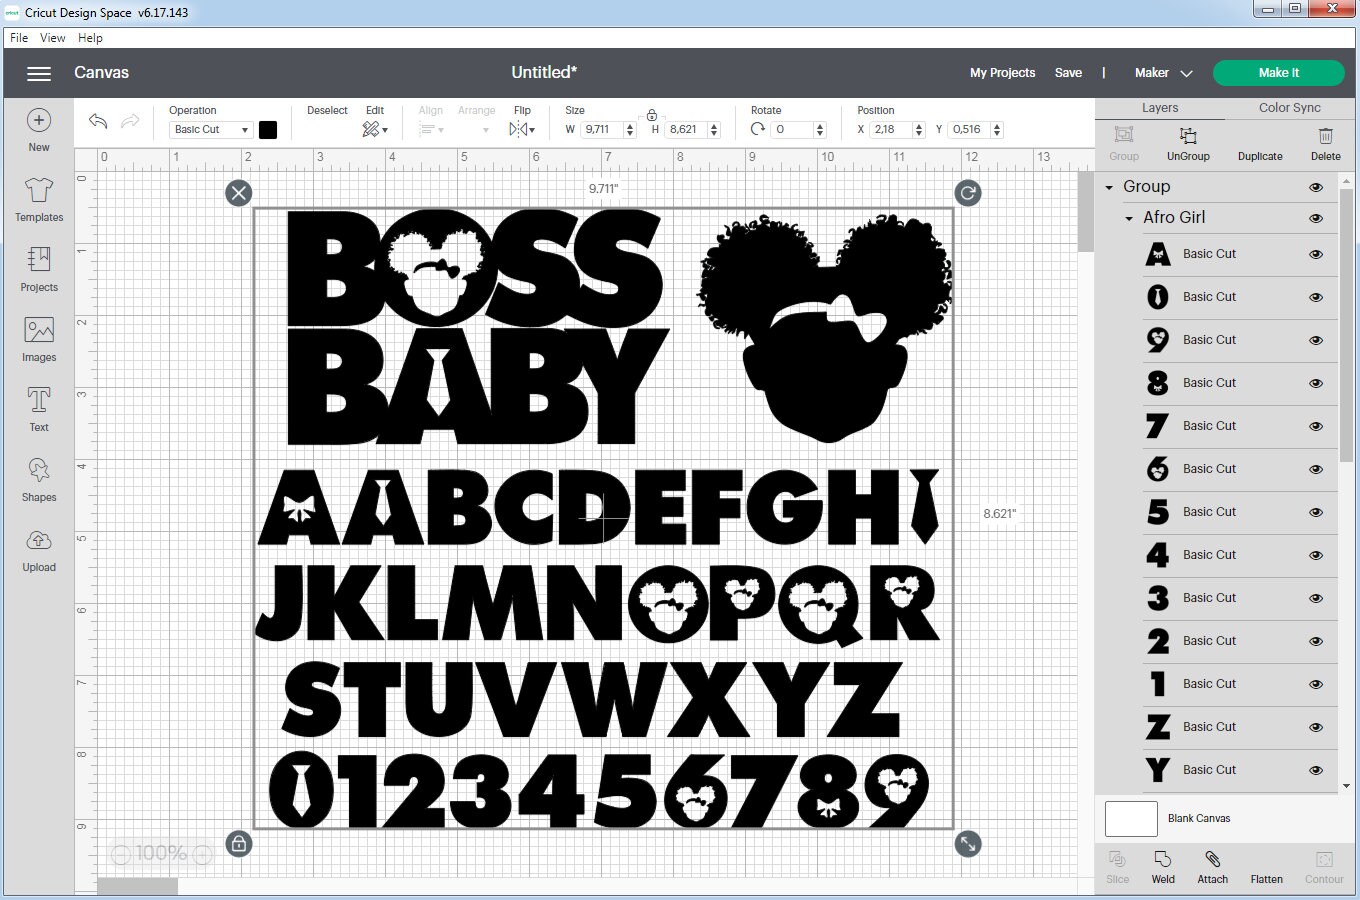Viewport: 1360px width, 900px height.
Task: Select the Shapes tool
Action: coord(38,478)
